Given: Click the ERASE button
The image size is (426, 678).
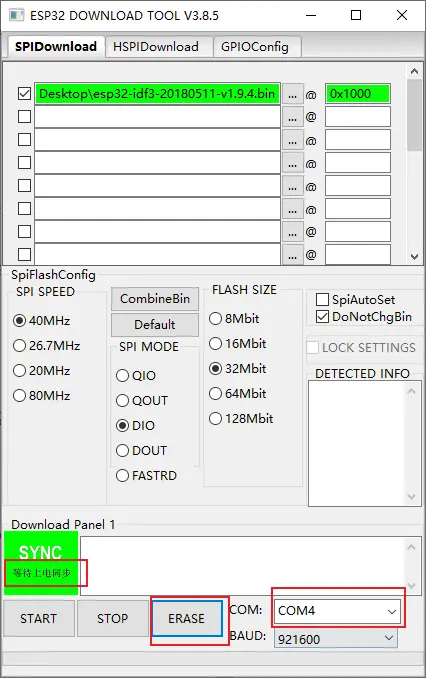Looking at the screenshot, I should click(x=186, y=618).
